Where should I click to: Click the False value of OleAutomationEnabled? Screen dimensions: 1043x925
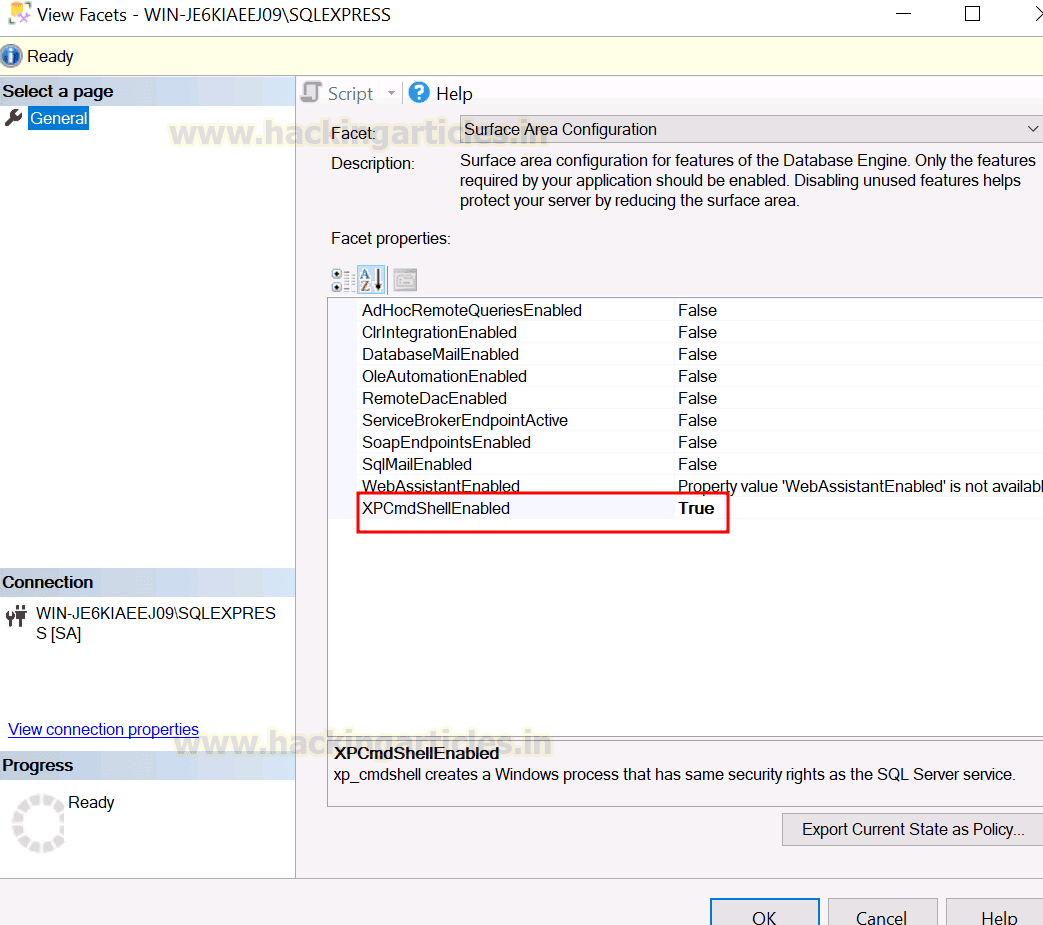[x=697, y=376]
